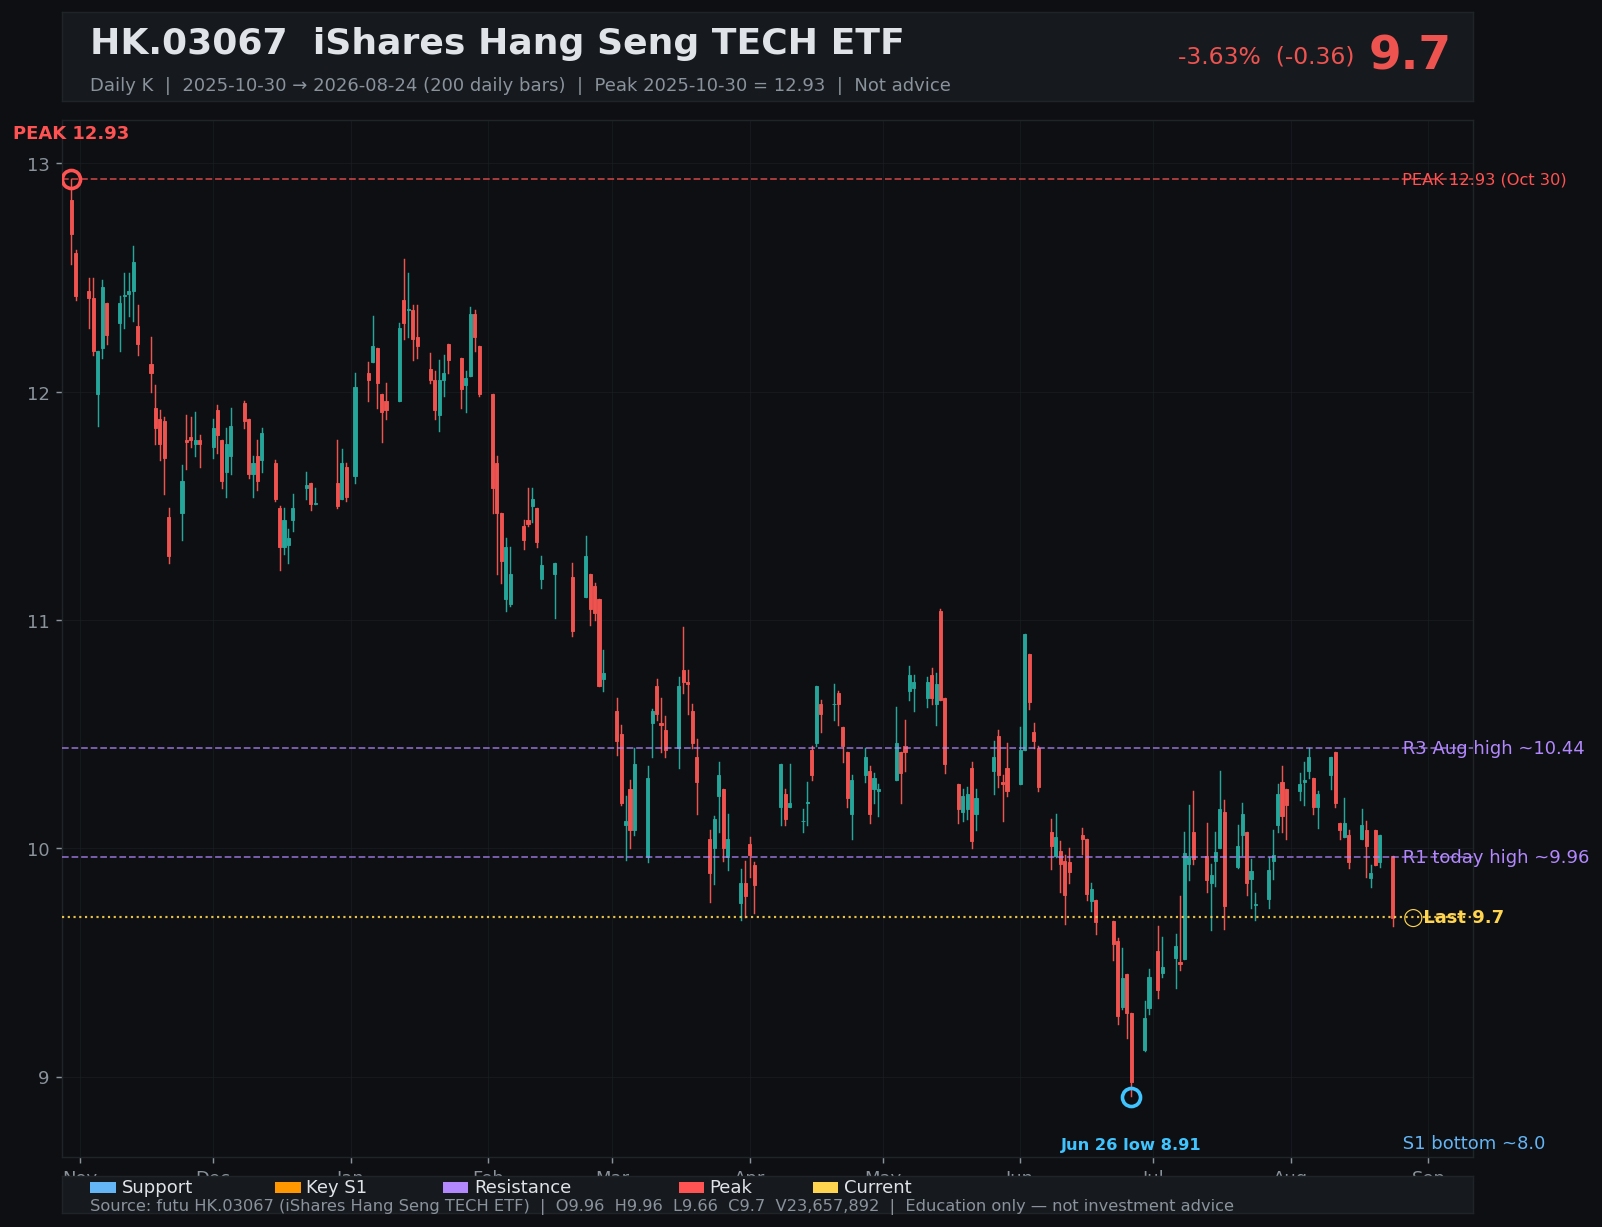
Task: Click the "L9.66" low value in the footer
Action: click(695, 1206)
